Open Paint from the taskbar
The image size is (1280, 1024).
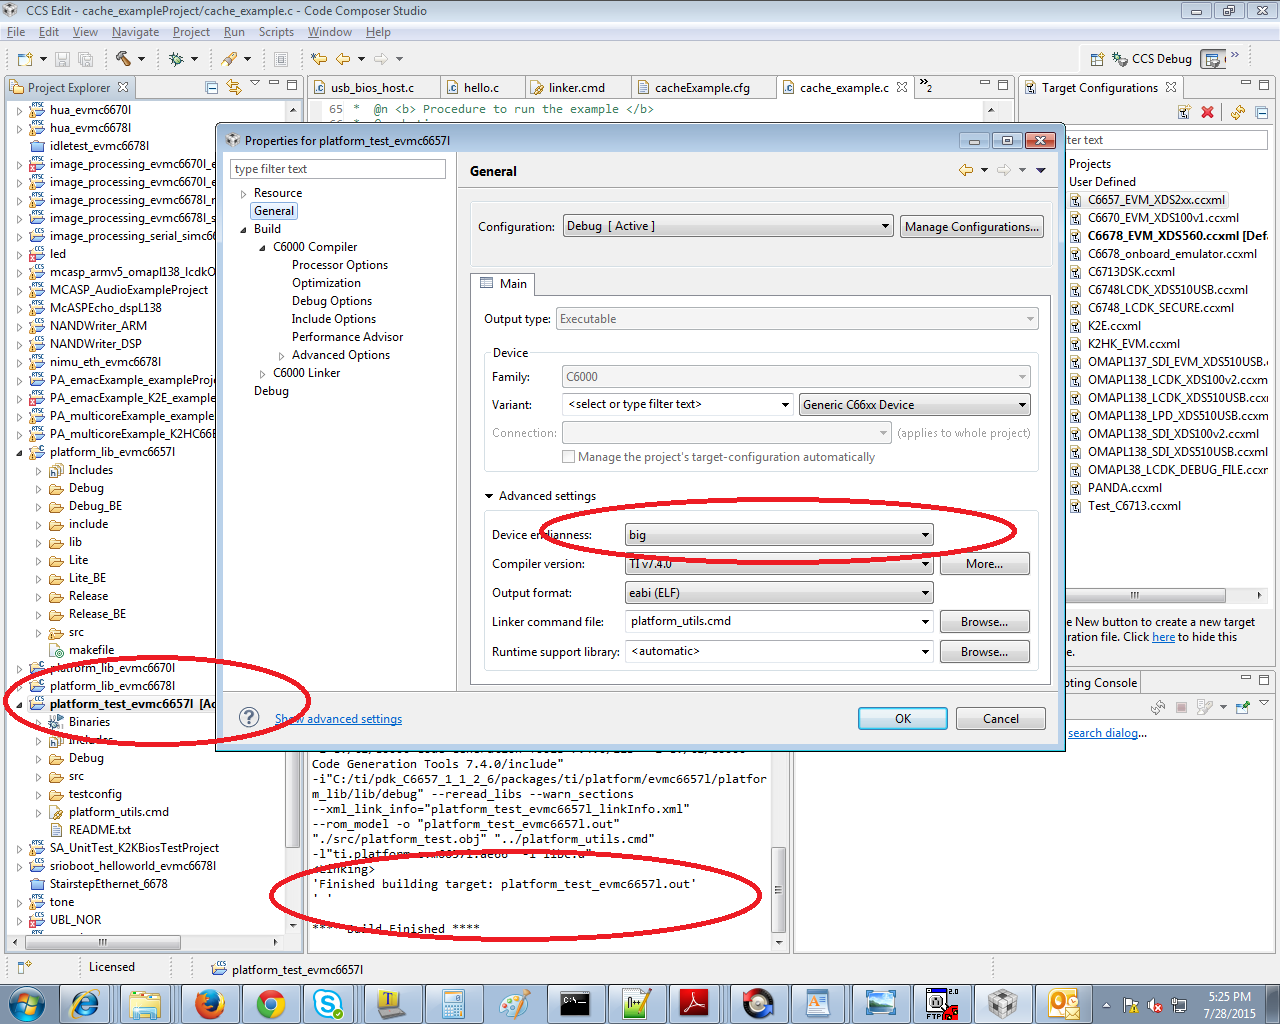point(514,1003)
